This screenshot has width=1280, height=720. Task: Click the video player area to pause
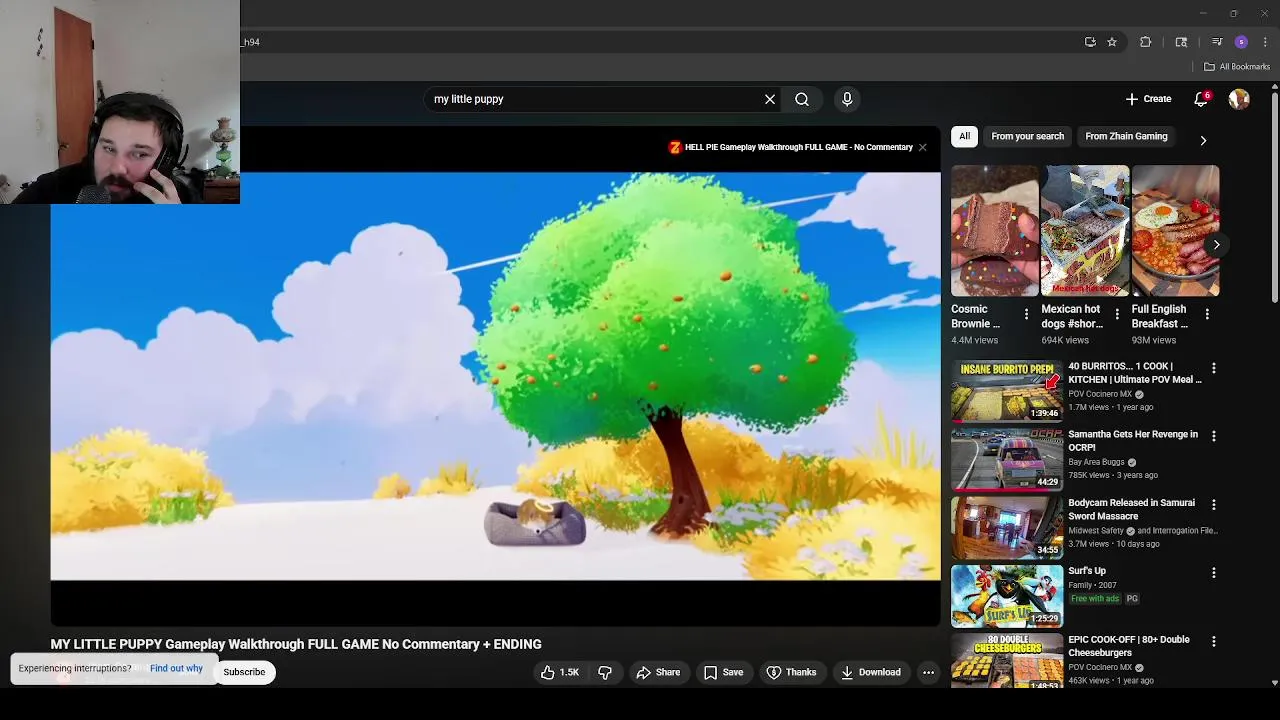(495, 375)
